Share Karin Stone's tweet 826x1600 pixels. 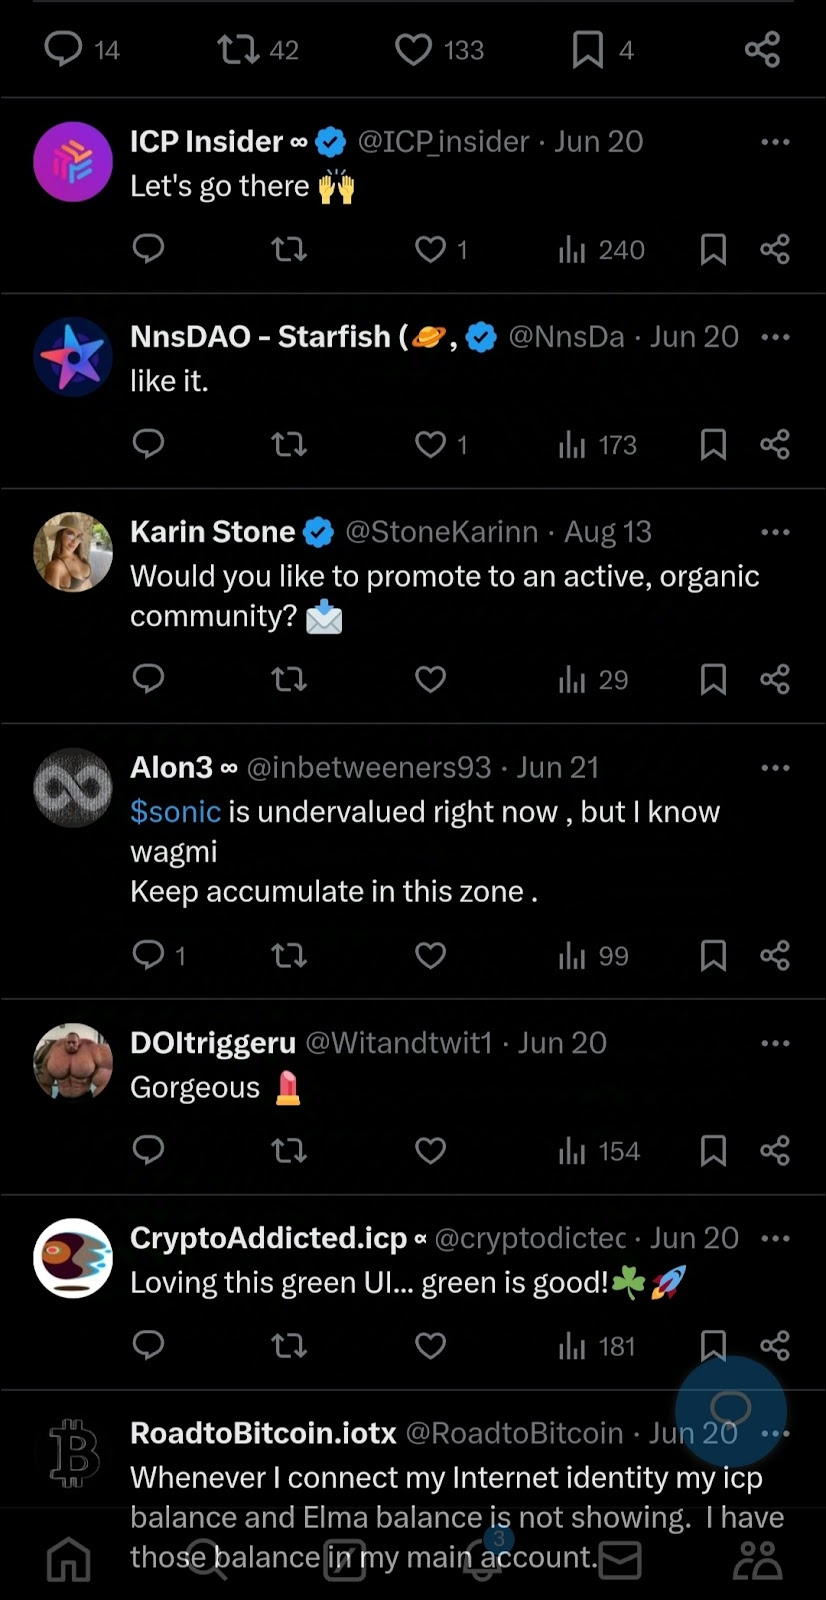point(775,680)
